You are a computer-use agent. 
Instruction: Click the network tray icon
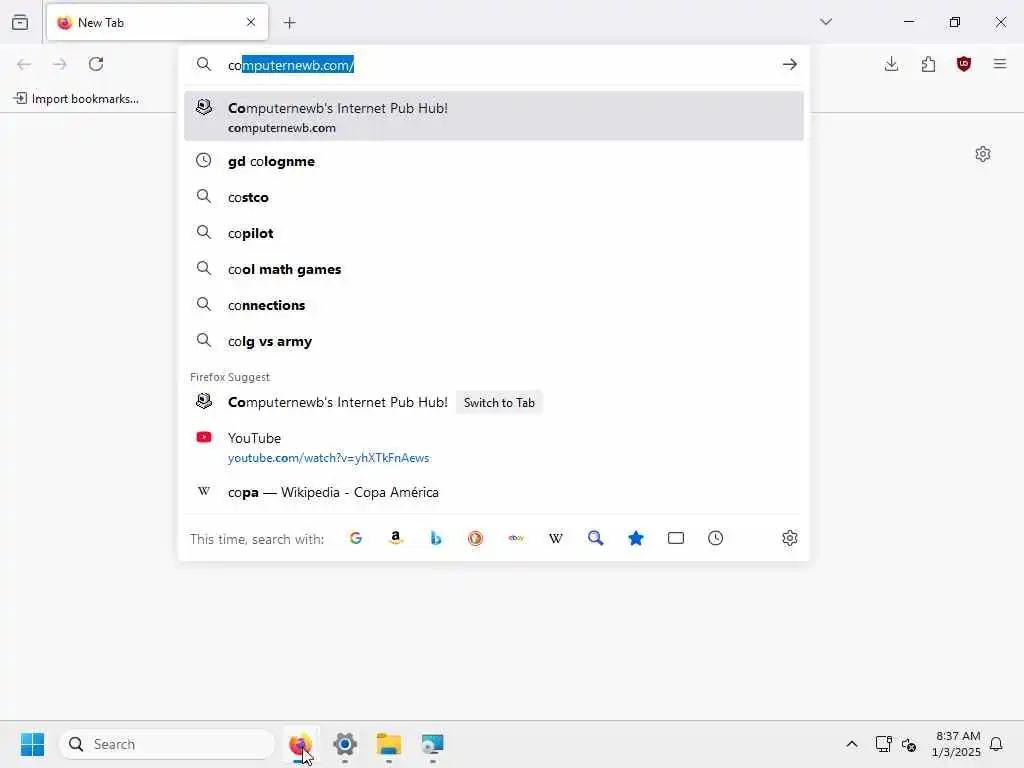[x=884, y=744]
